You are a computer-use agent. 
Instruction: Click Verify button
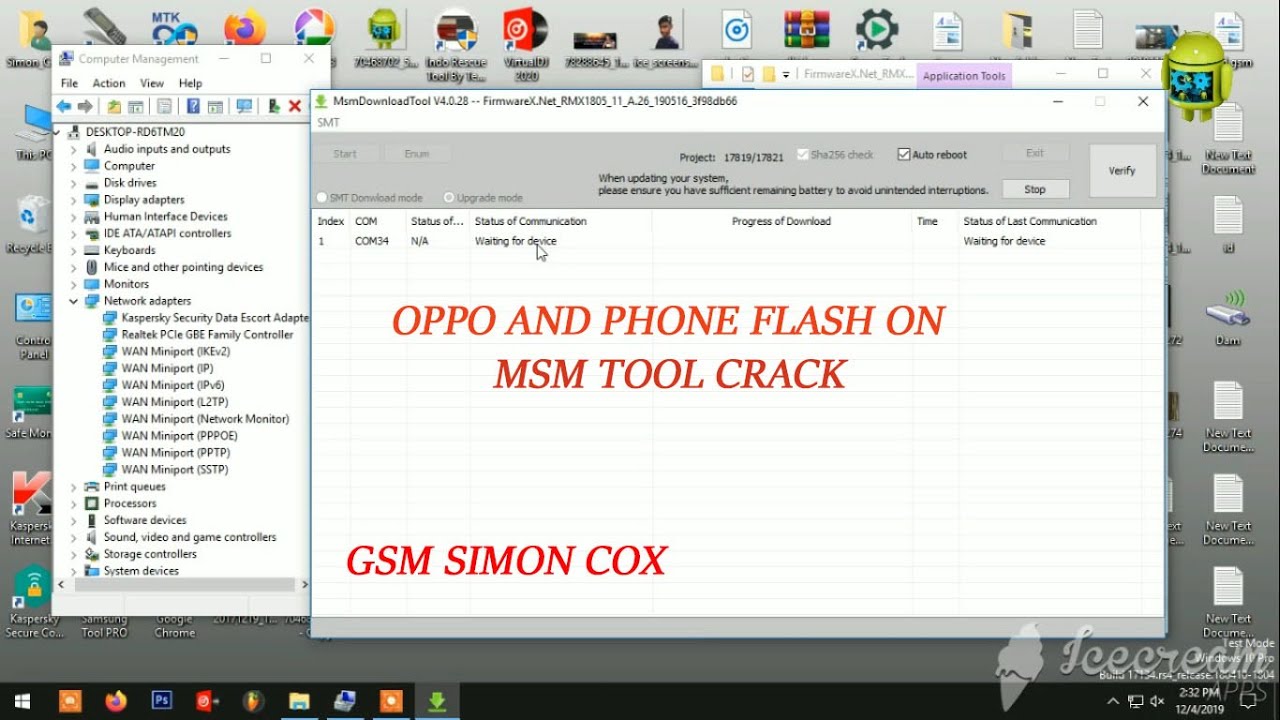coord(1122,171)
